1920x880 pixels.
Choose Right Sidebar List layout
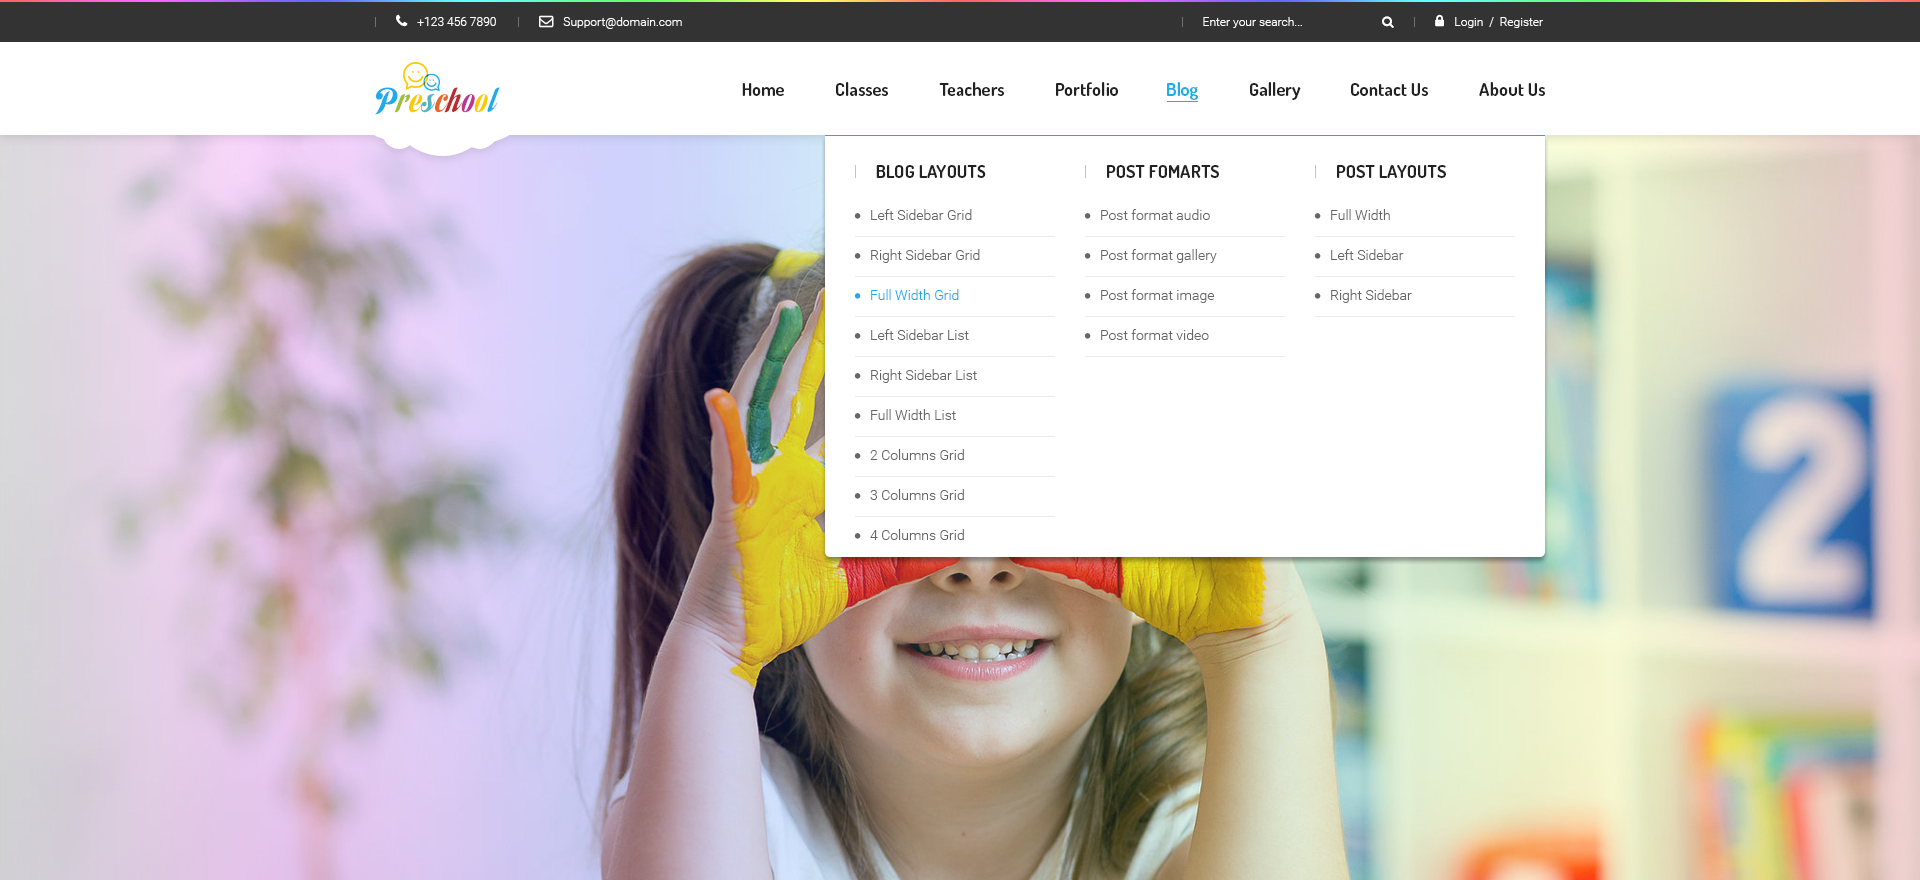pyautogui.click(x=923, y=375)
